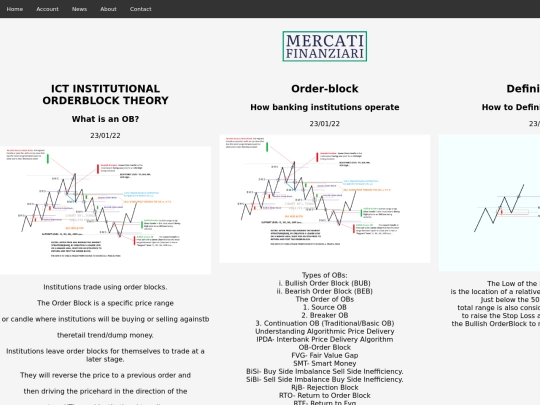540x405 pixels.
Task: Select 'theretail trend/dump money.' text
Action: pos(105,335)
